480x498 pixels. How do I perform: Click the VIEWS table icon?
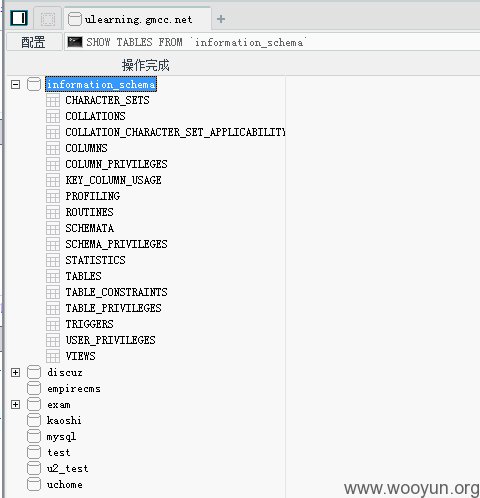[53, 356]
